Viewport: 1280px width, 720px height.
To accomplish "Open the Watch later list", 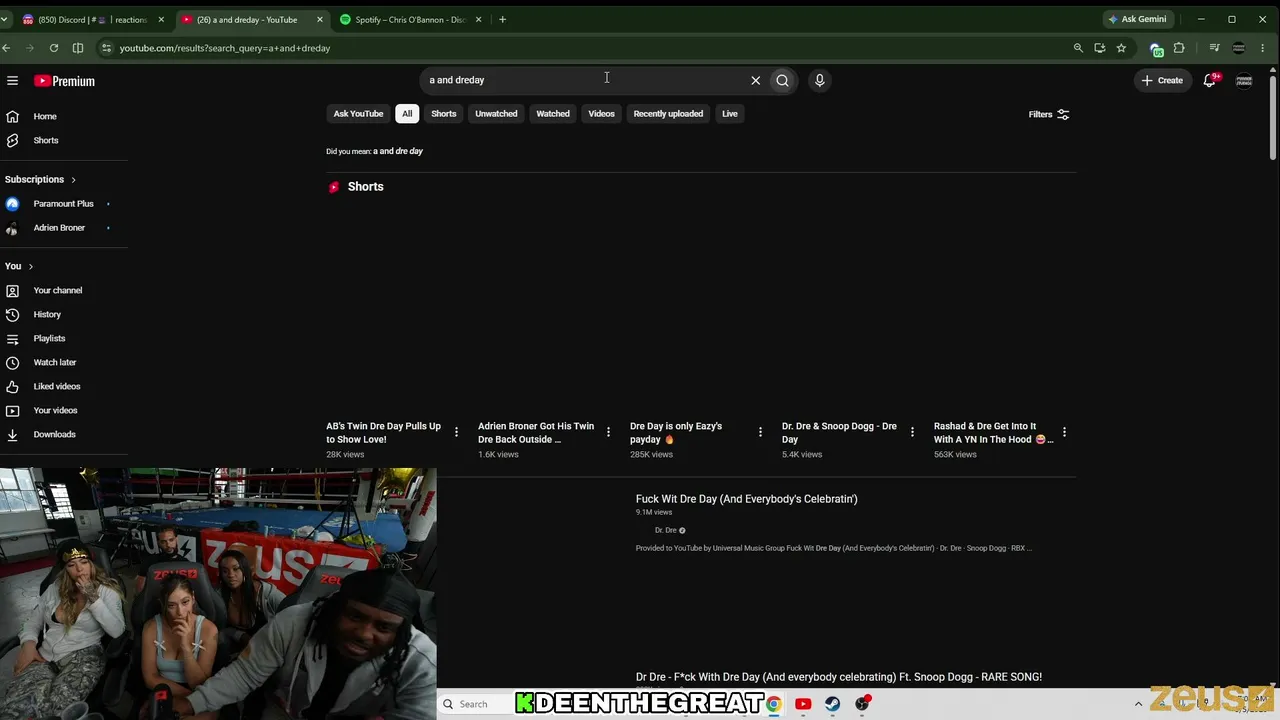I will click(55, 362).
